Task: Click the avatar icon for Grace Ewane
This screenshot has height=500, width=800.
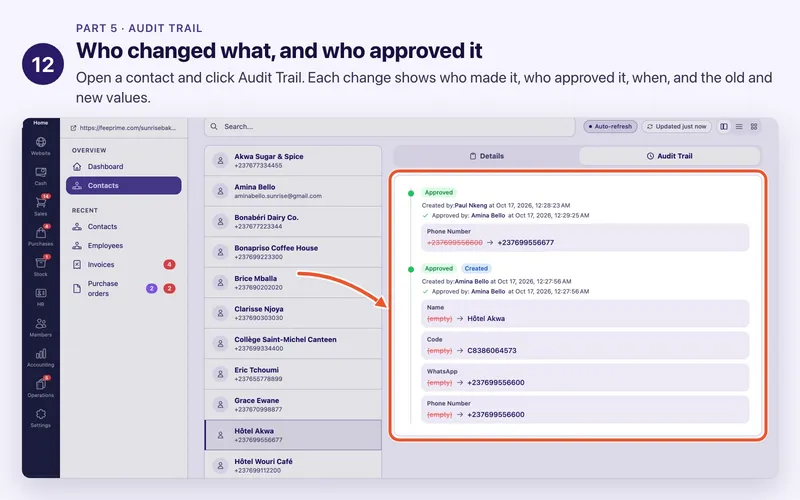Action: (220, 405)
